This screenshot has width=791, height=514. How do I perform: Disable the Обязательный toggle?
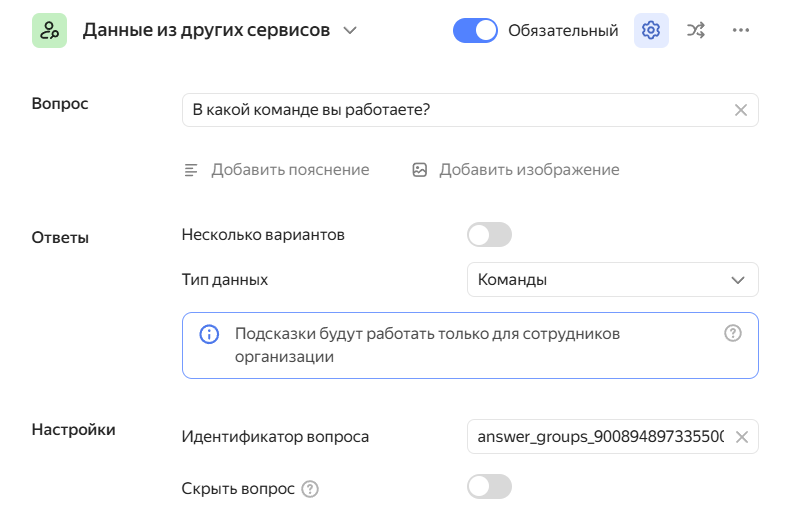click(x=475, y=30)
